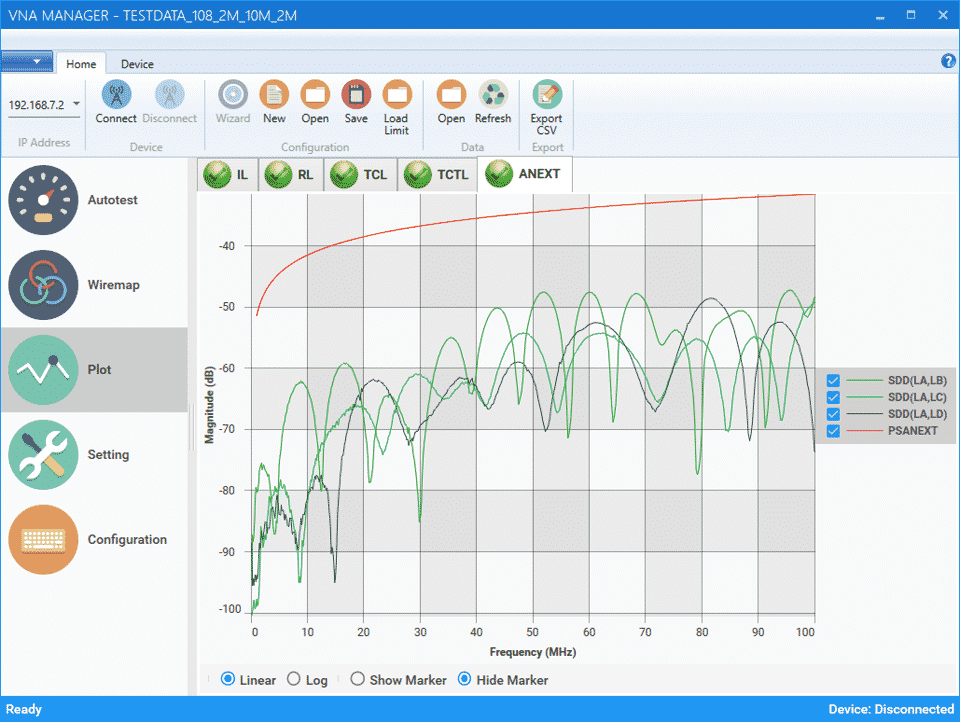Click the 'Magnitude (dB)' axis title
Viewport: 960px width, 722px height.
[209, 405]
